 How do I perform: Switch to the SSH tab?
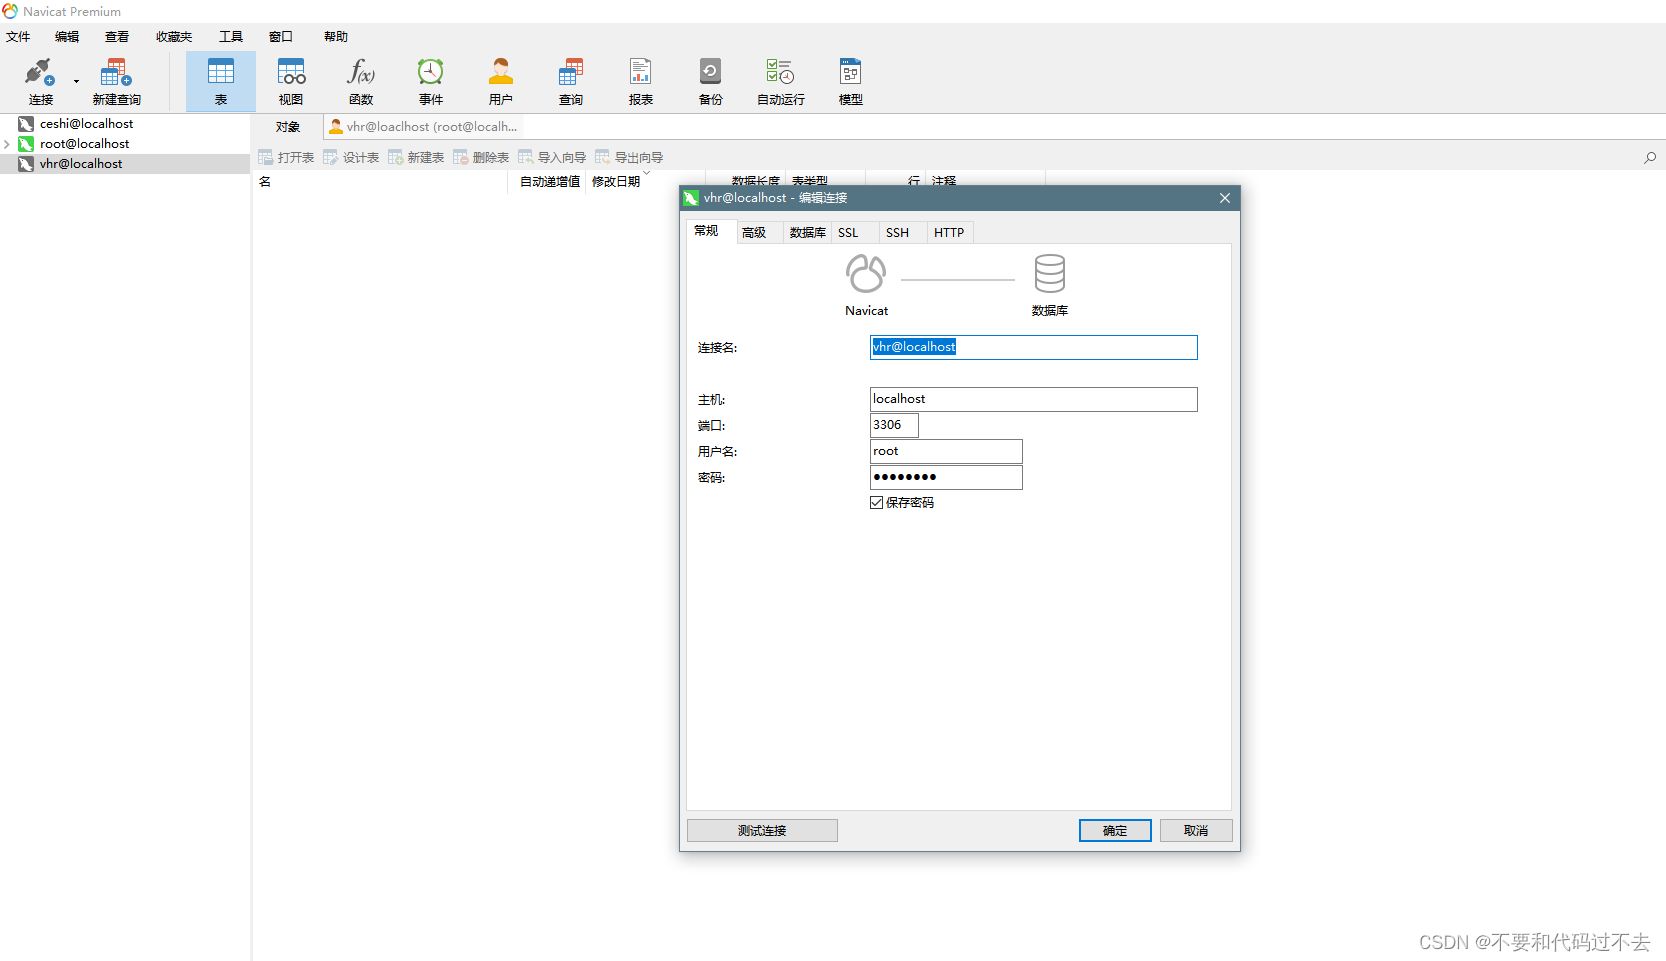pyautogui.click(x=897, y=232)
